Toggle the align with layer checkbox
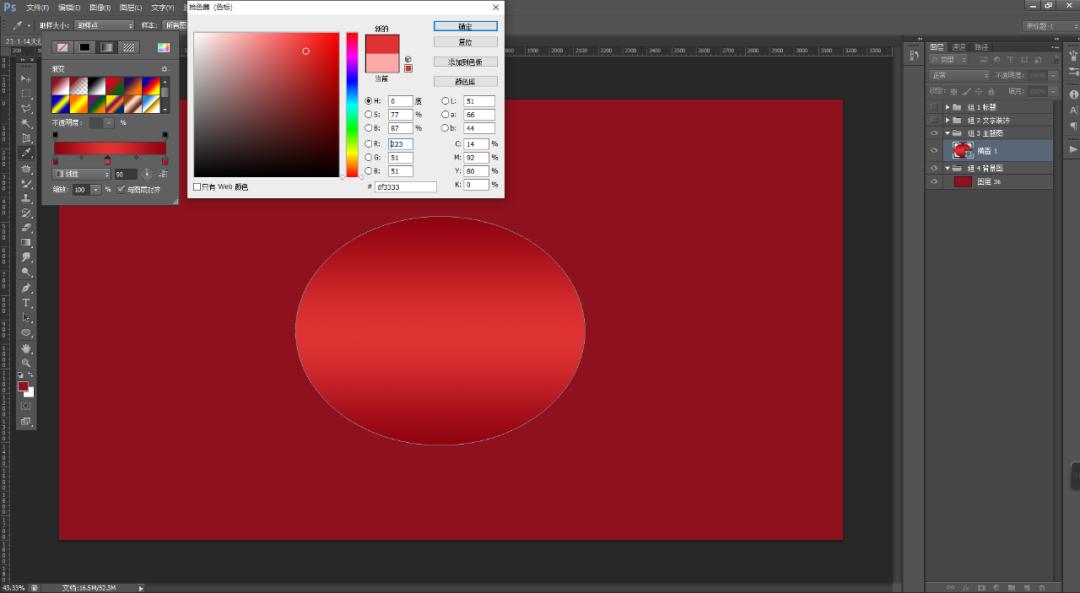1080x593 pixels. 121,189
